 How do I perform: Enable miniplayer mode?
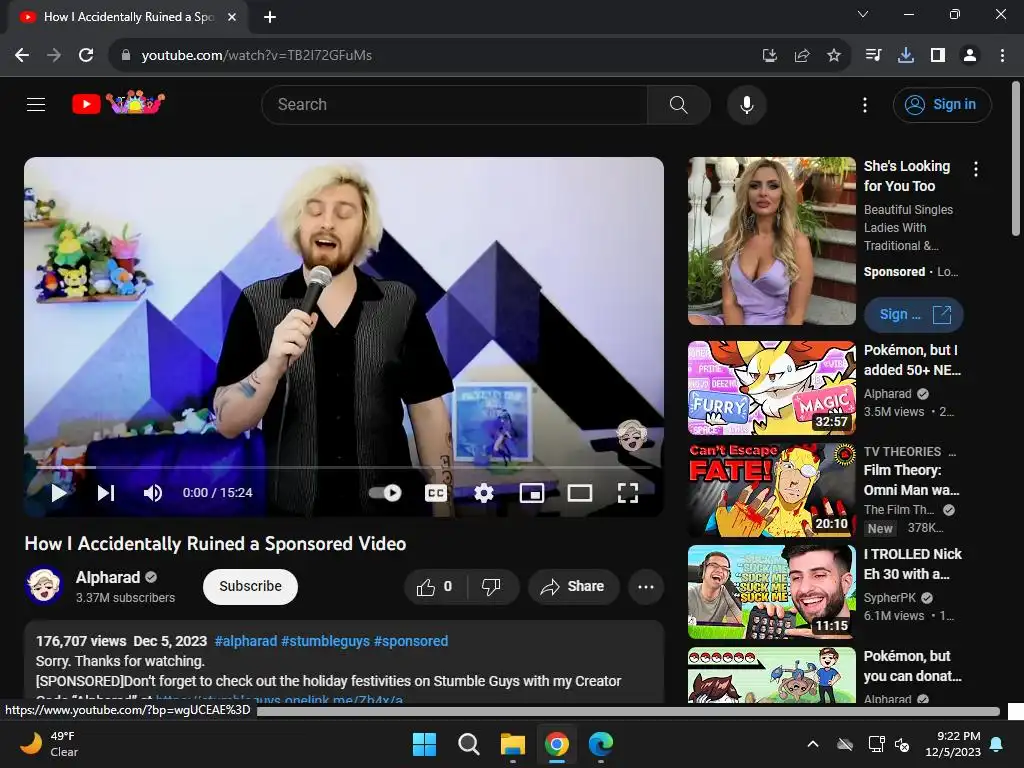pyautogui.click(x=532, y=493)
